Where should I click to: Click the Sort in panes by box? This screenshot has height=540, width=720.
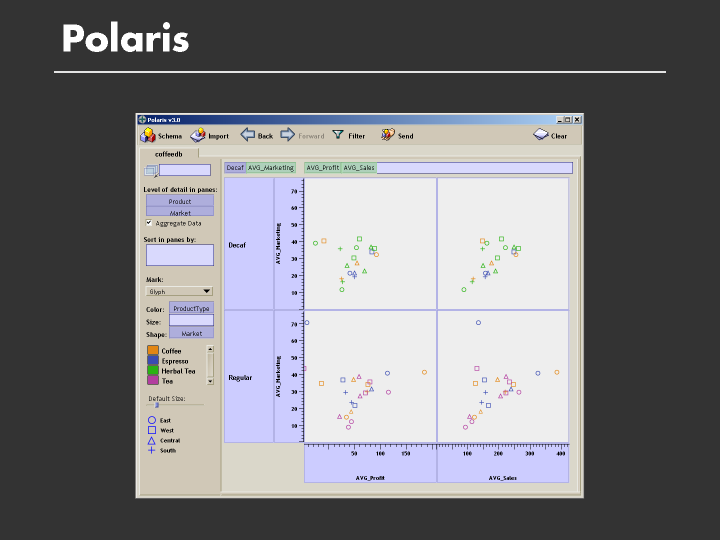pyautogui.click(x=180, y=255)
